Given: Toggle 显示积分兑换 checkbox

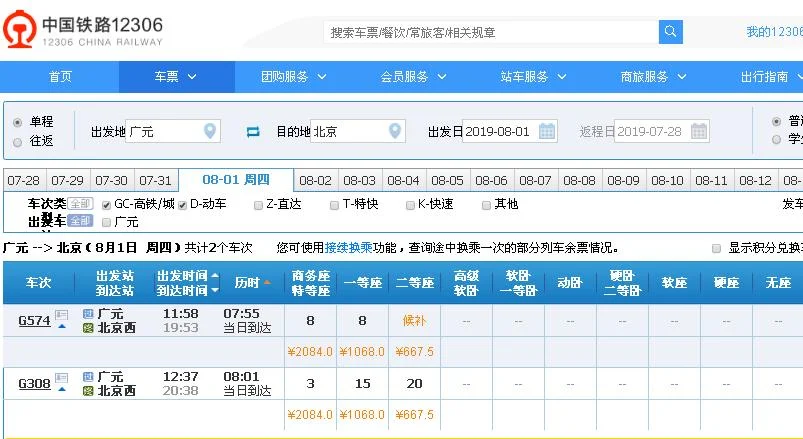Looking at the screenshot, I should pyautogui.click(x=716, y=248).
